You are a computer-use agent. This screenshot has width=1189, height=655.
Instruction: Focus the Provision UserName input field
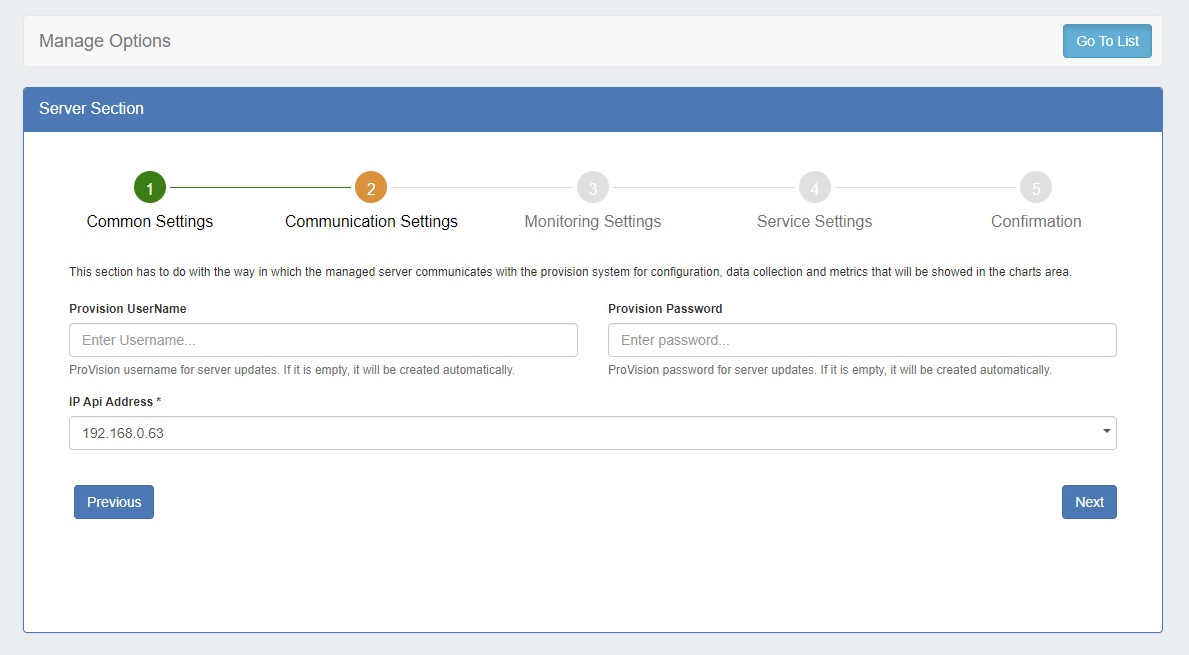click(x=323, y=340)
